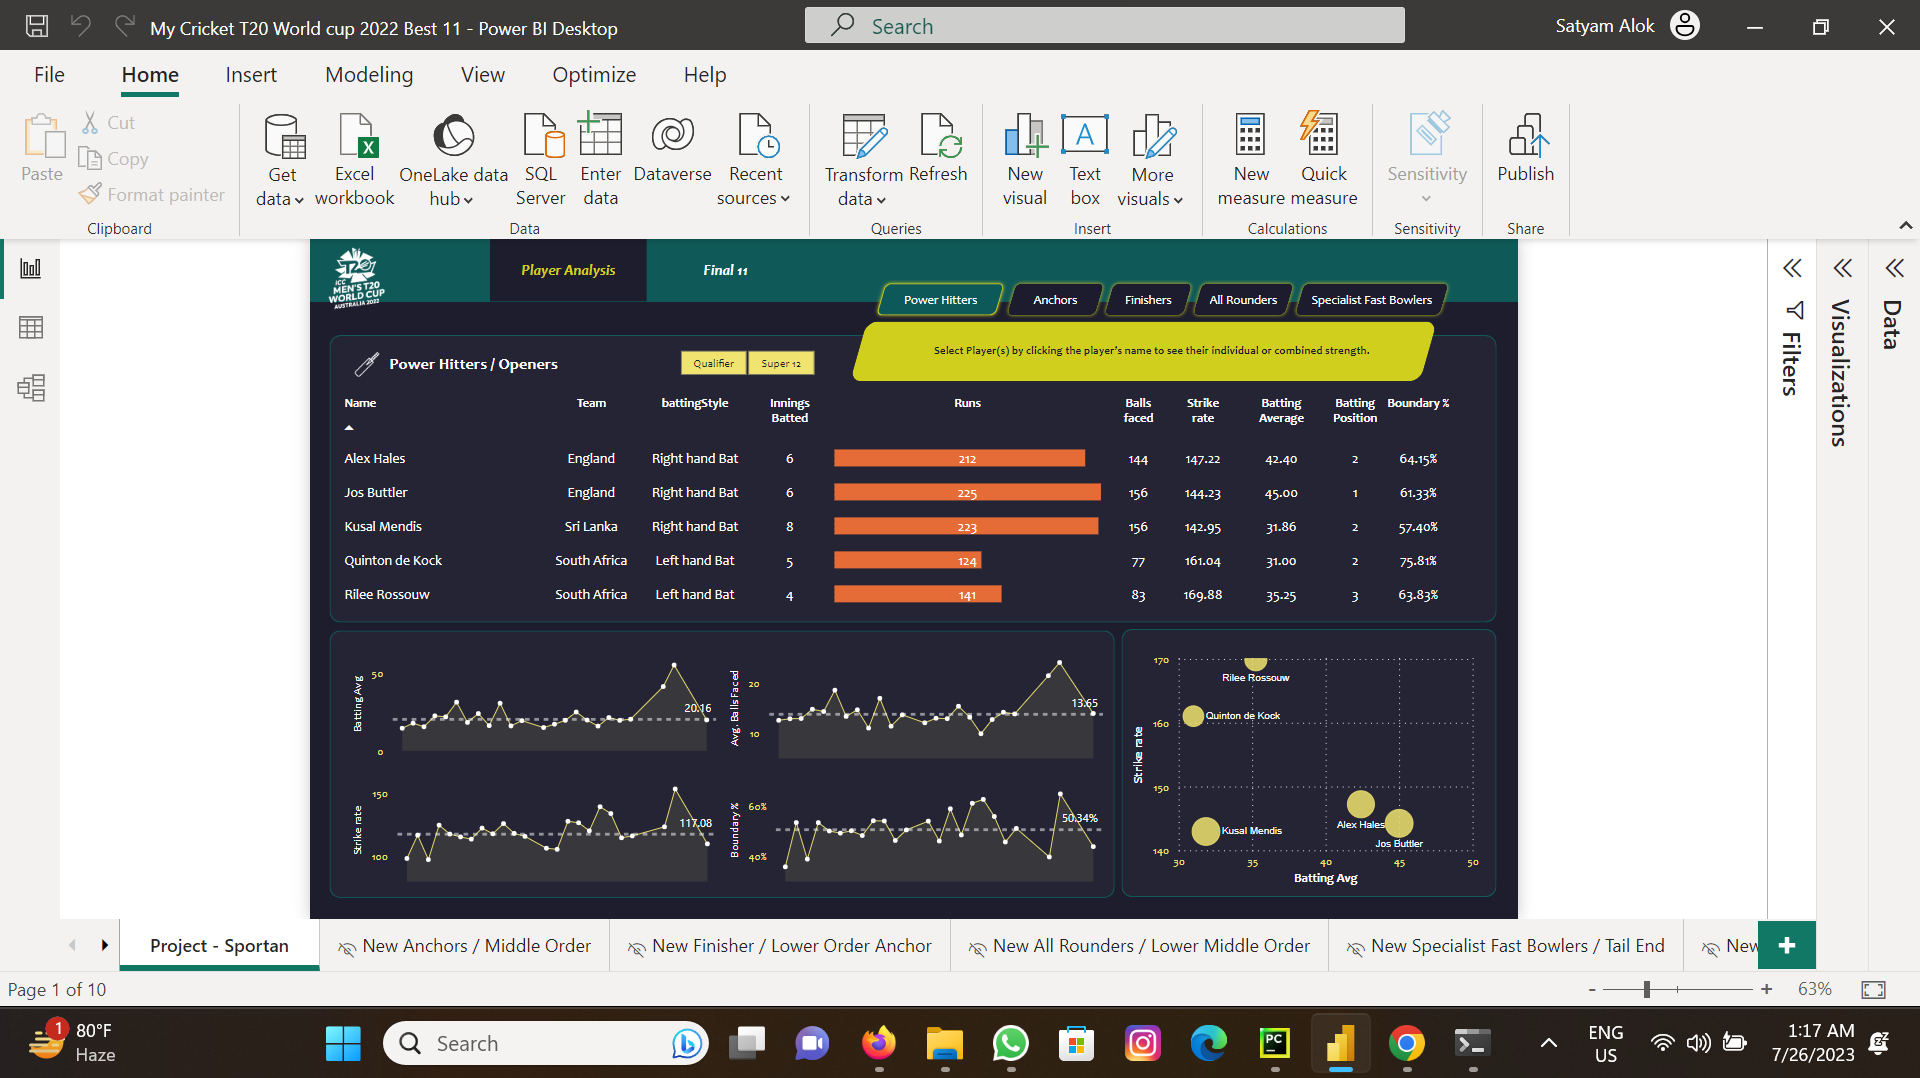The width and height of the screenshot is (1920, 1078).
Task: Adjust the zoom level slider
Action: pos(1645,989)
